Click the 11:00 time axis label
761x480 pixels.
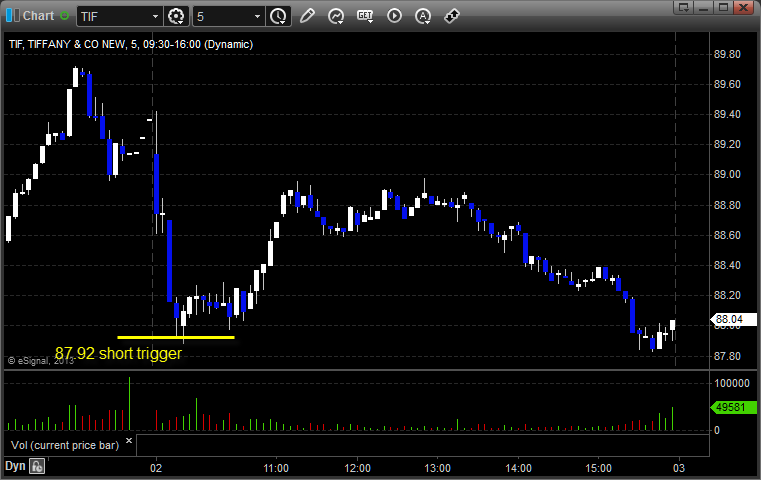tap(276, 468)
